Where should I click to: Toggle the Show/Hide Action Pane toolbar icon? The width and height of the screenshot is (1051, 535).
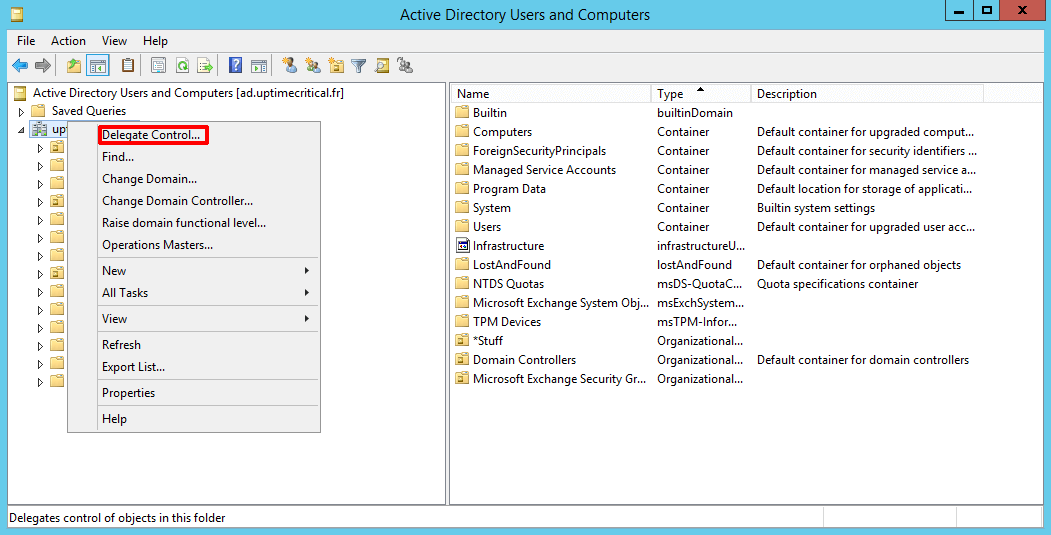(x=259, y=66)
